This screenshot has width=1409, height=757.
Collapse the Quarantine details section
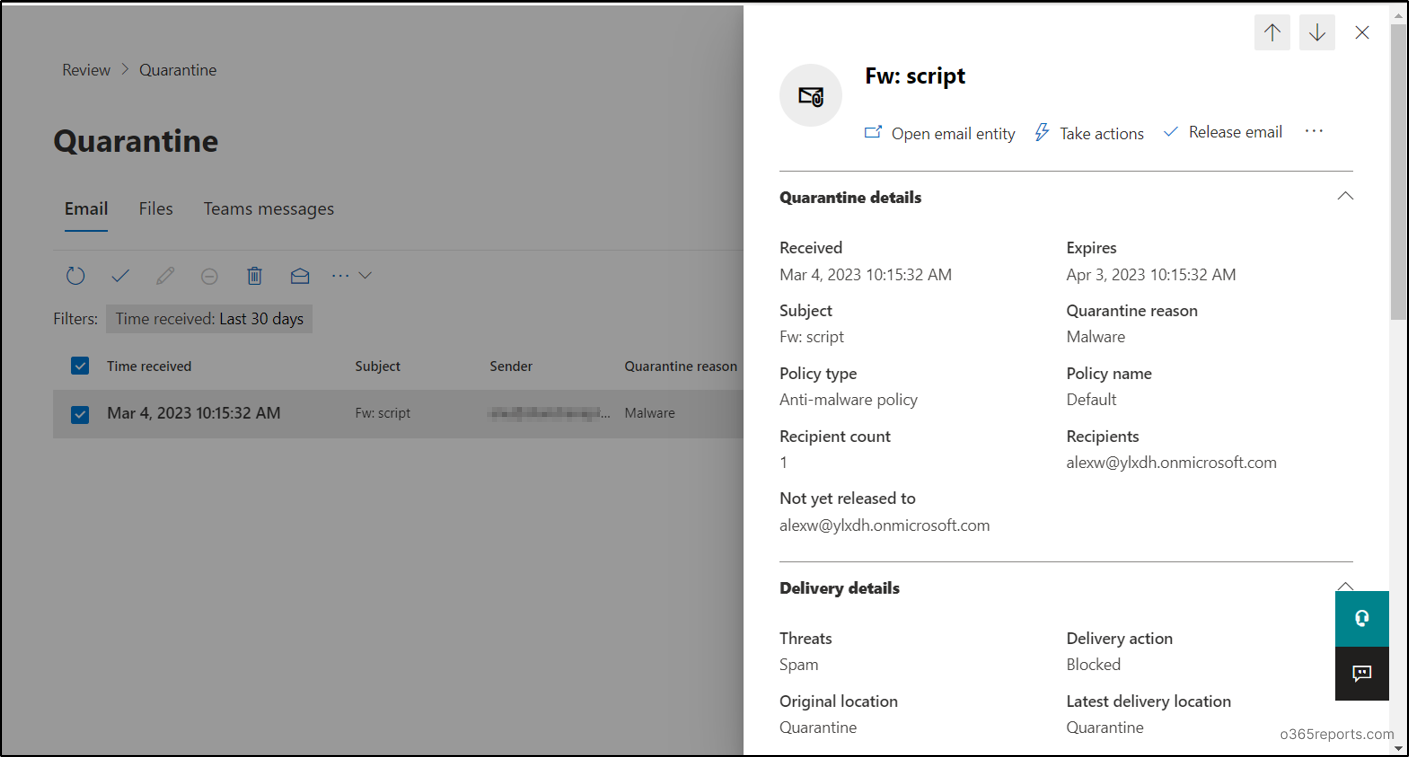[1345, 196]
